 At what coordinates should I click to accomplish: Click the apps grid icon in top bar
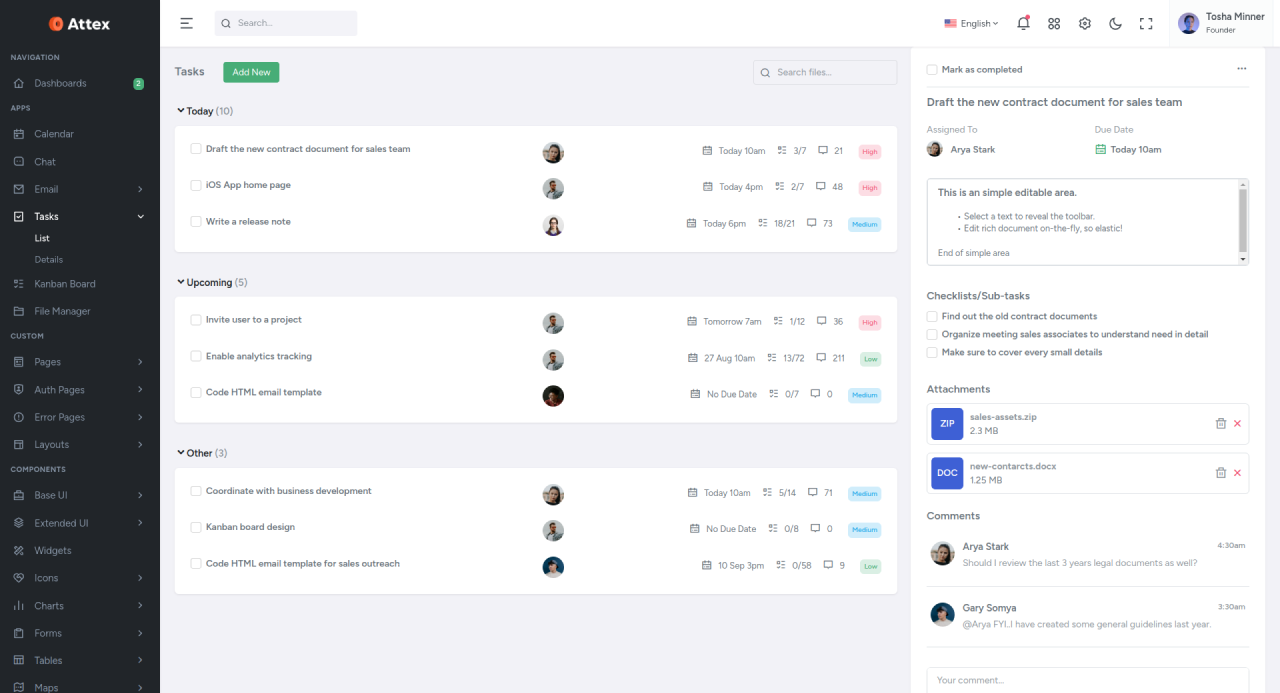coord(1054,23)
